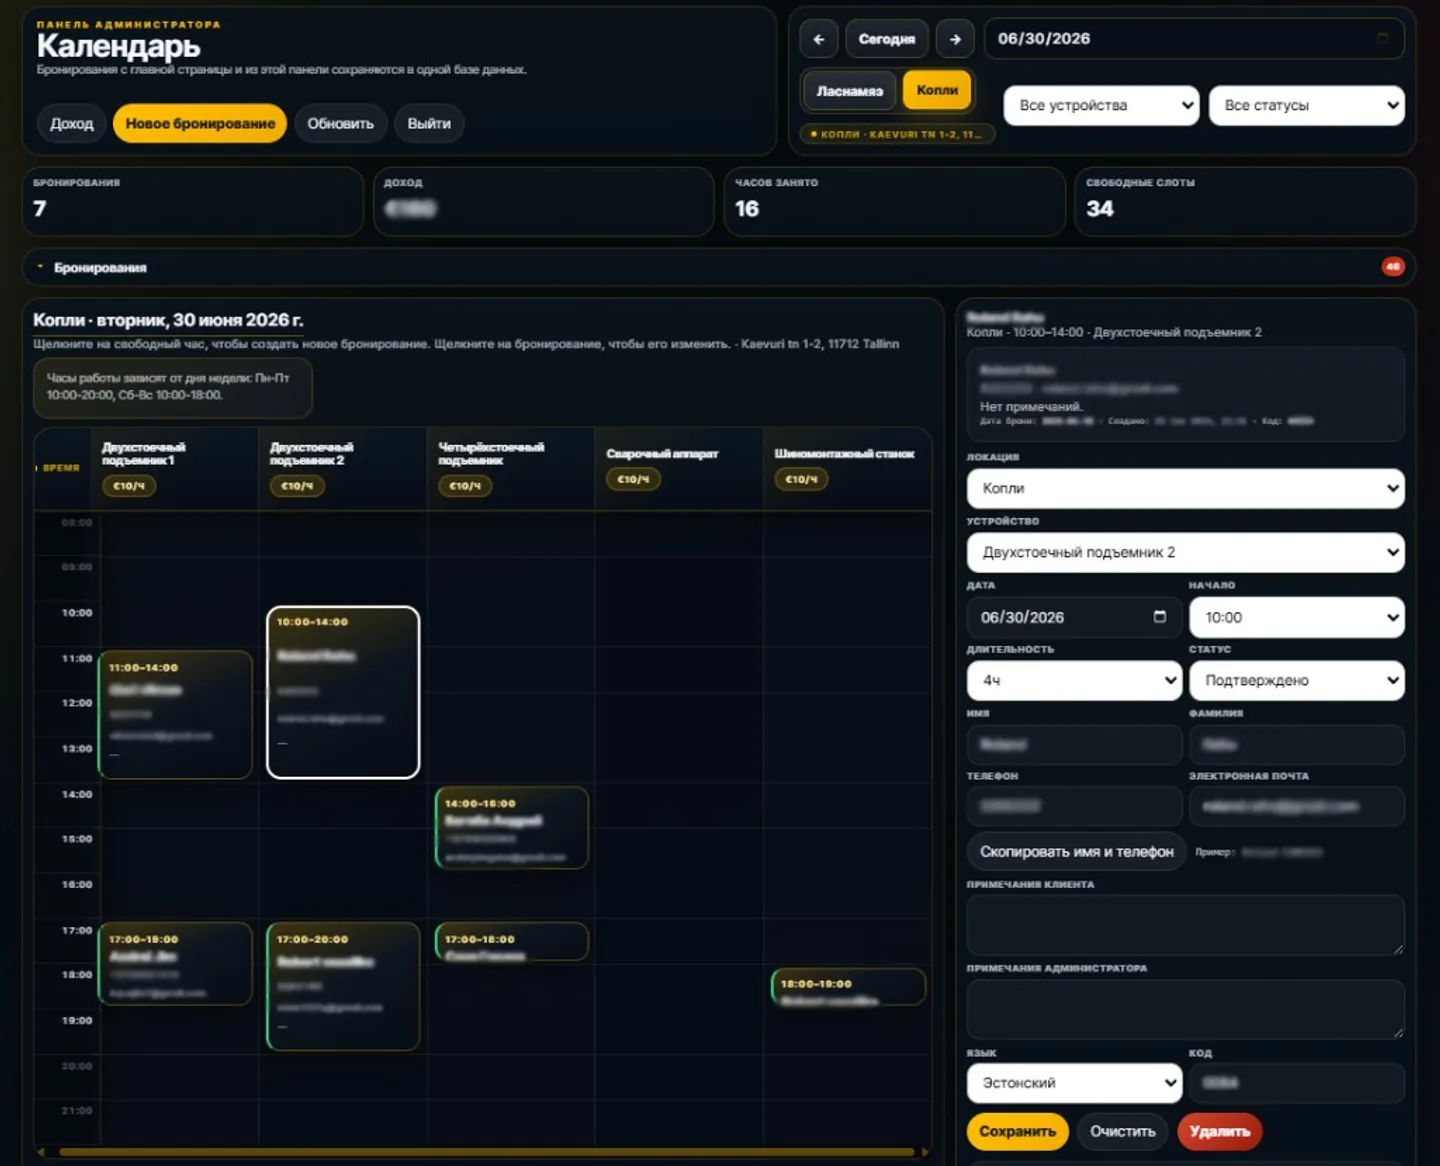Delete booking with Удалить button
1440x1166 pixels.
[x=1220, y=1132]
